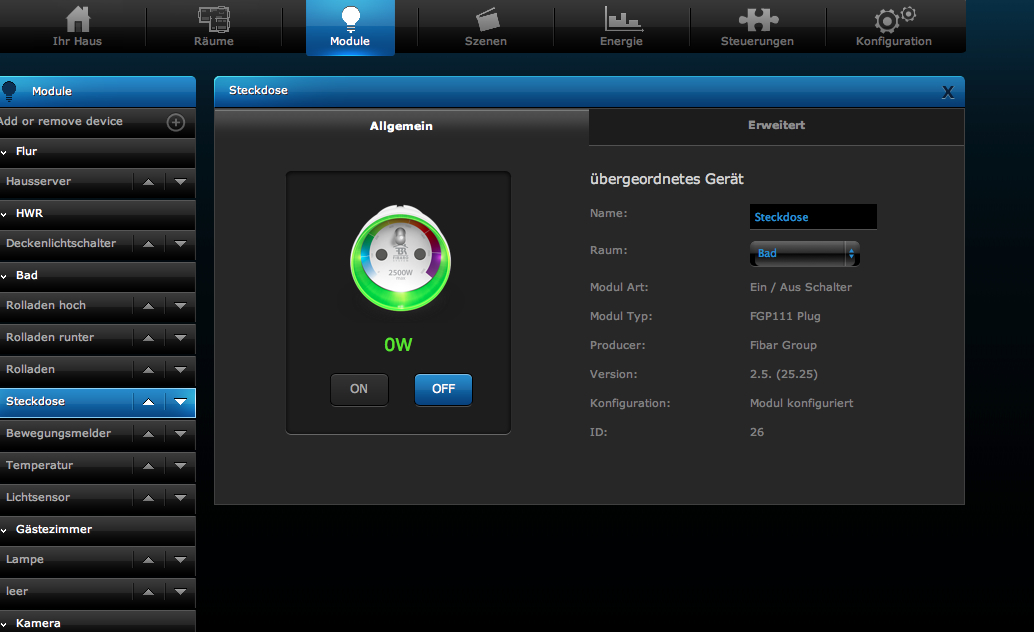Open the Konfiguration gears icon
This screenshot has width=1034, height=632.
[894, 20]
